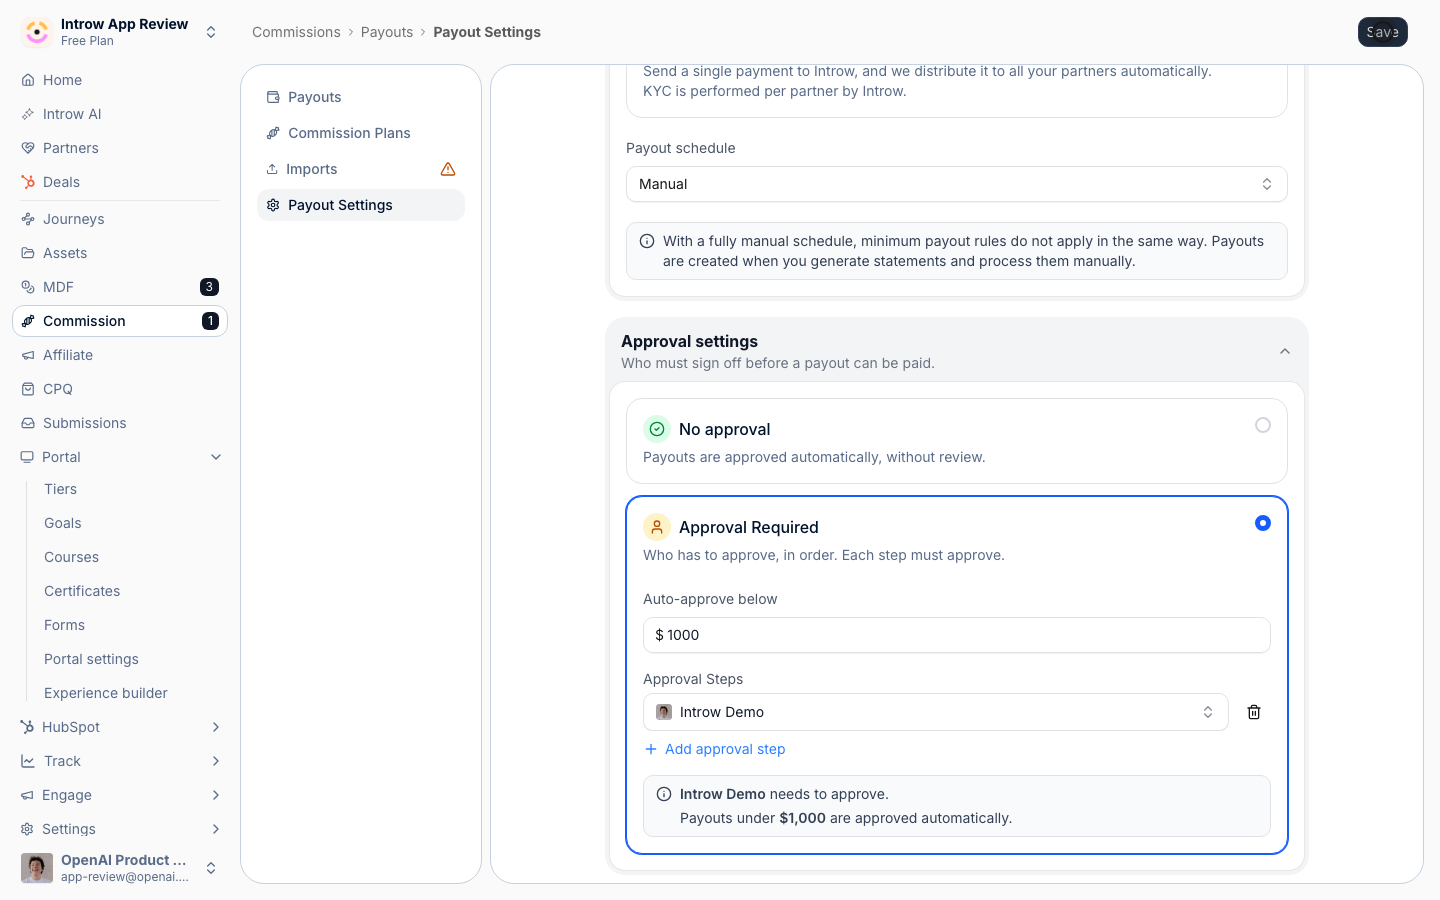
Task: Click the Commissions breadcrumb link
Action: [296, 32]
